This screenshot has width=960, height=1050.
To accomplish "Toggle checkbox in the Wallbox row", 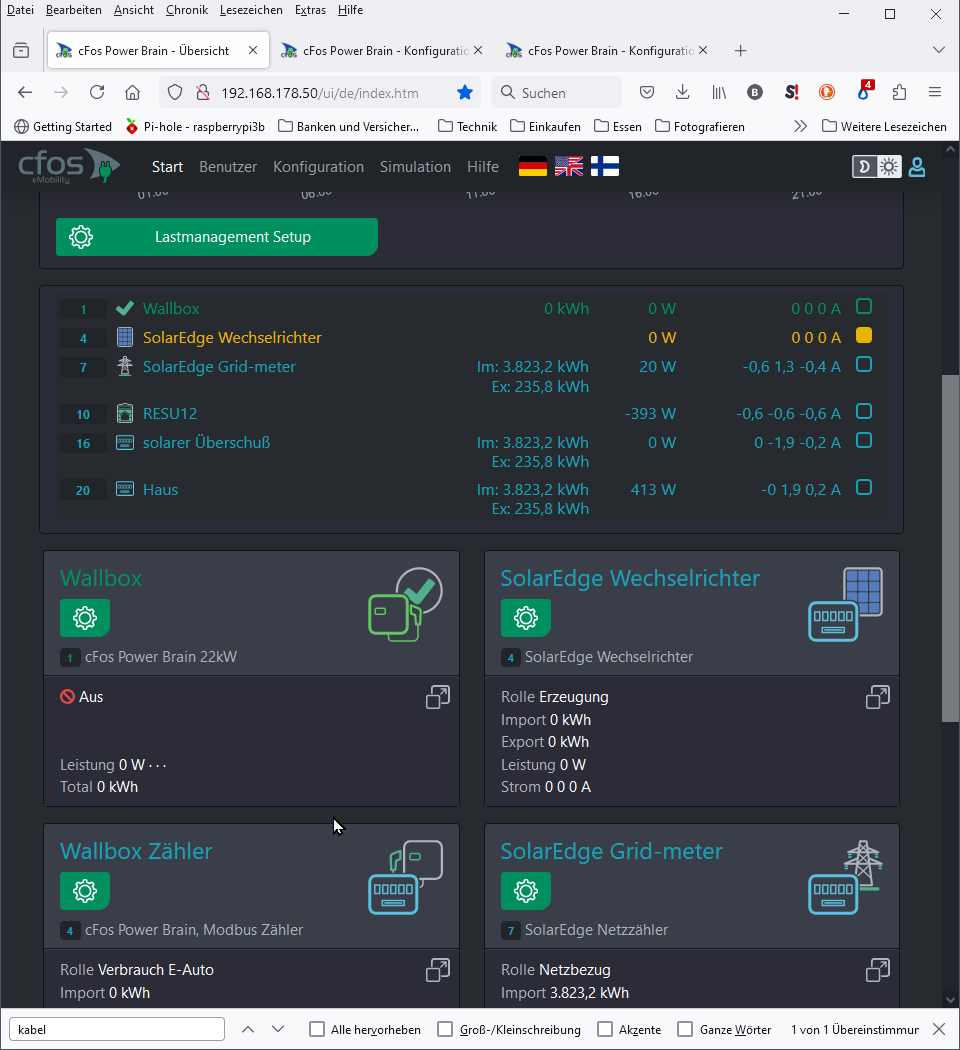I will 864,307.
